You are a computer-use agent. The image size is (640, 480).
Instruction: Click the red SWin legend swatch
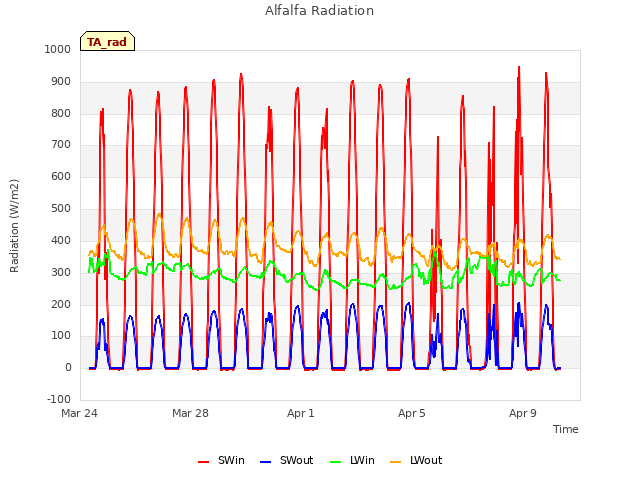point(204,462)
